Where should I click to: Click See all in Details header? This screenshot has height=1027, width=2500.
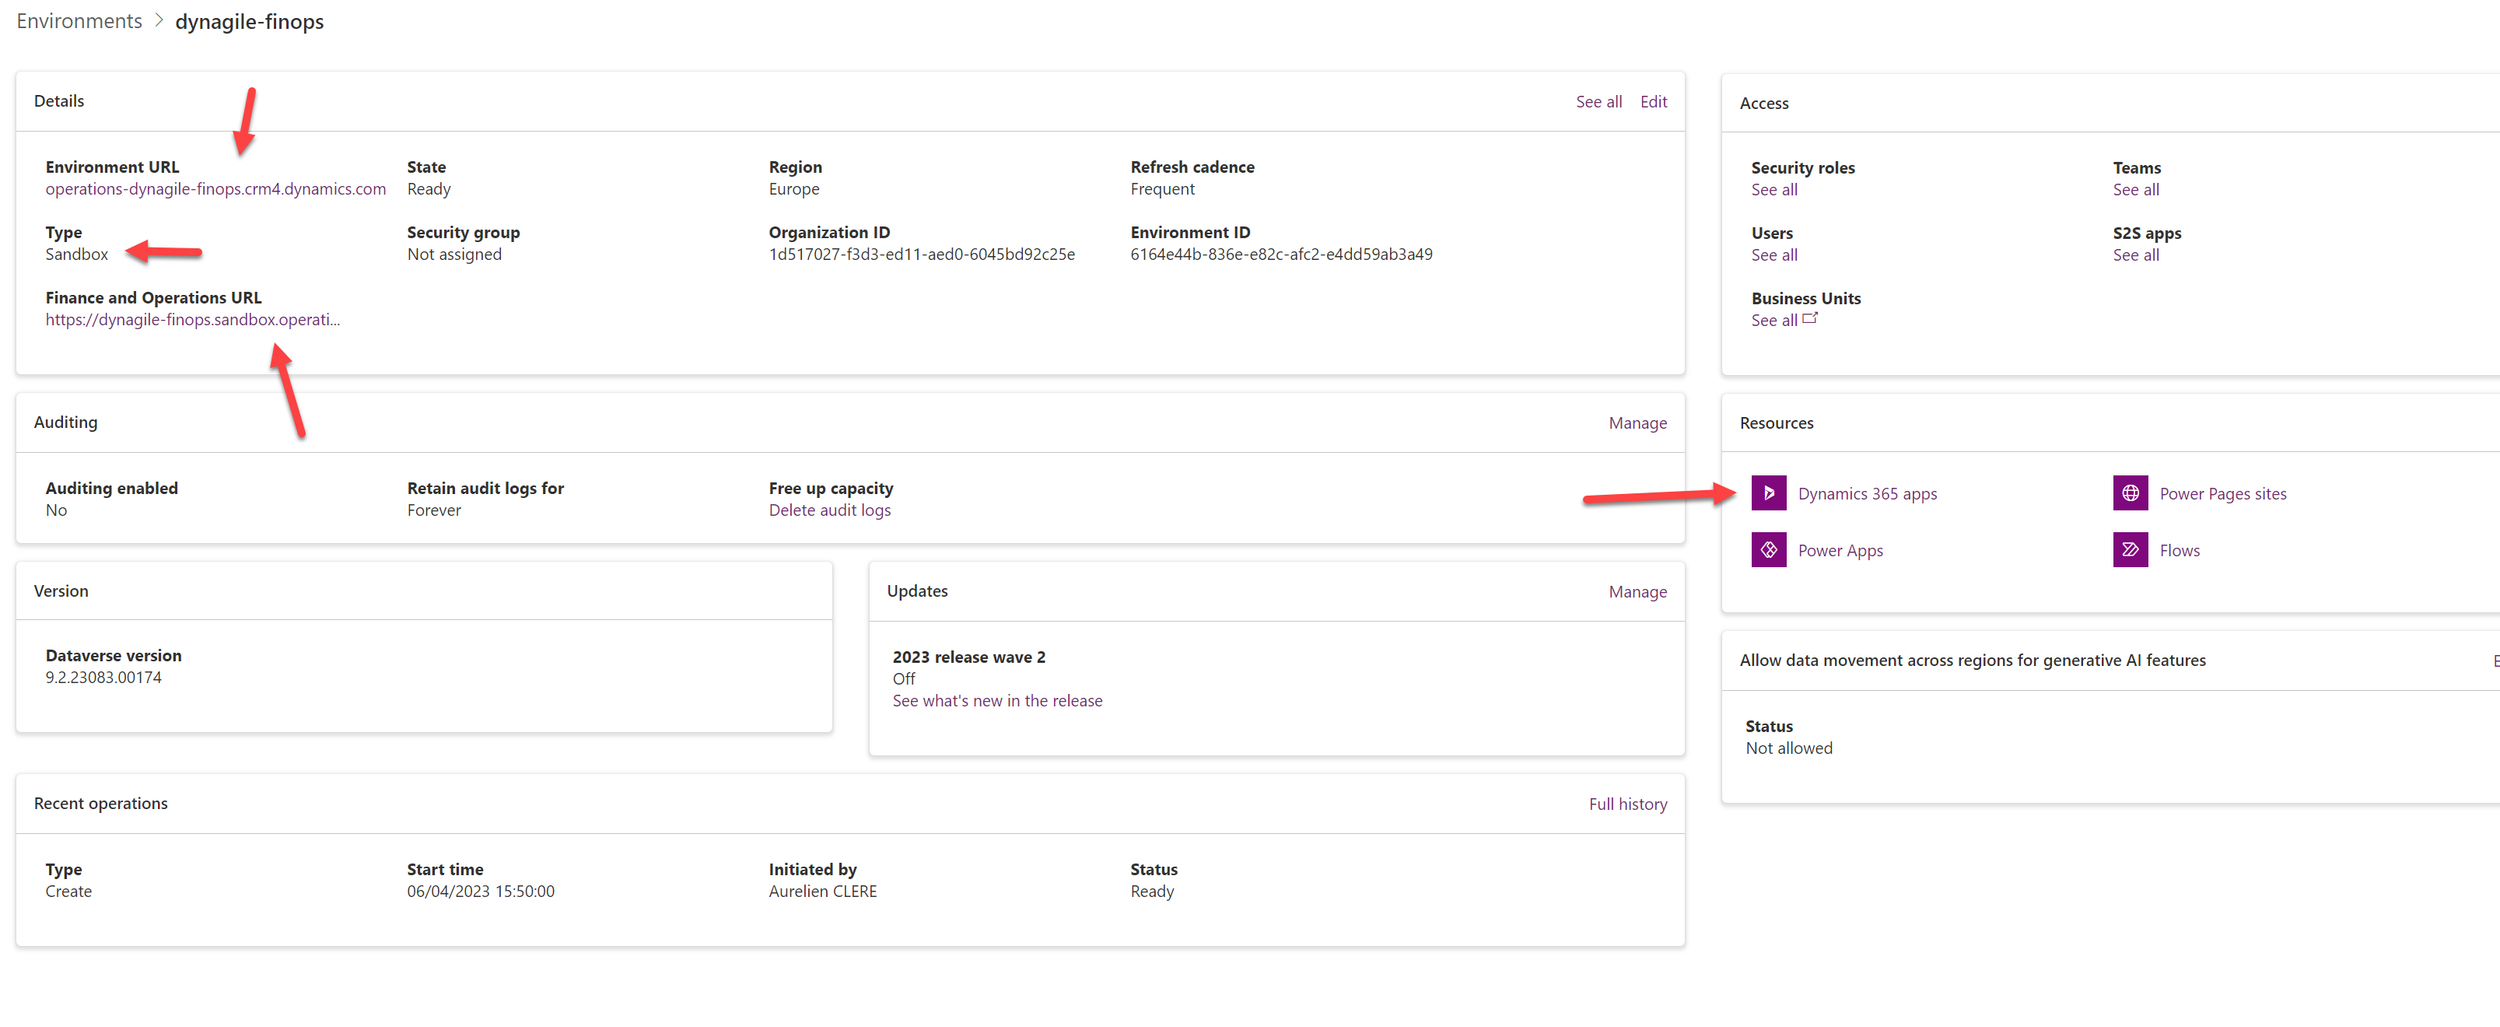[1598, 102]
